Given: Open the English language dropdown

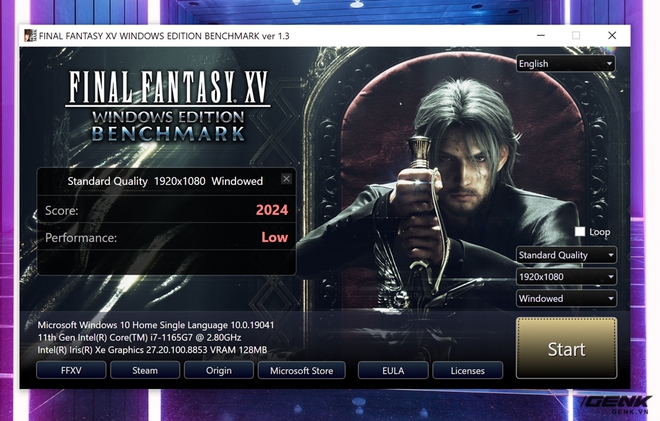Looking at the screenshot, I should [x=566, y=64].
